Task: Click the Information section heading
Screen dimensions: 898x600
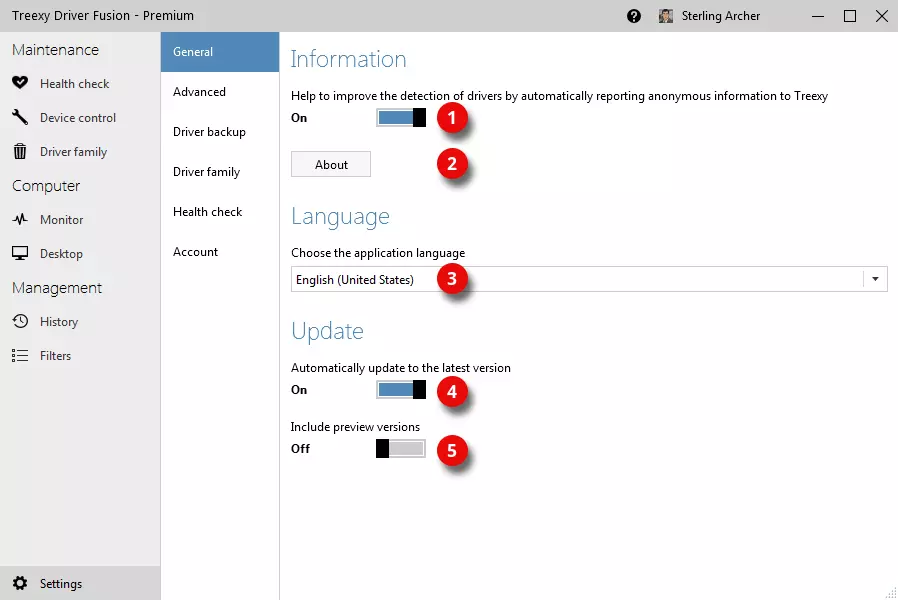Action: pyautogui.click(x=348, y=59)
